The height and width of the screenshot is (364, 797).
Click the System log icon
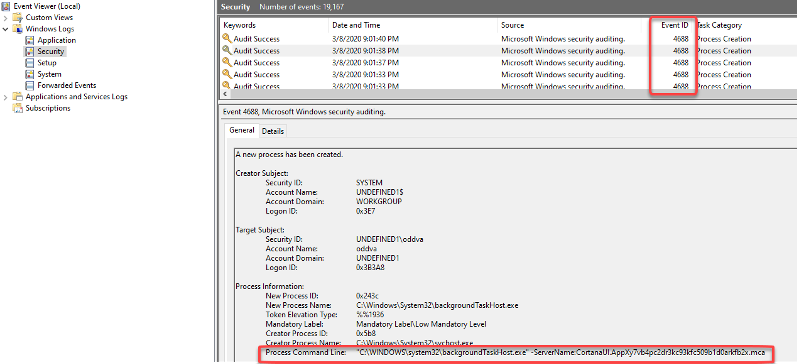[x=29, y=74]
